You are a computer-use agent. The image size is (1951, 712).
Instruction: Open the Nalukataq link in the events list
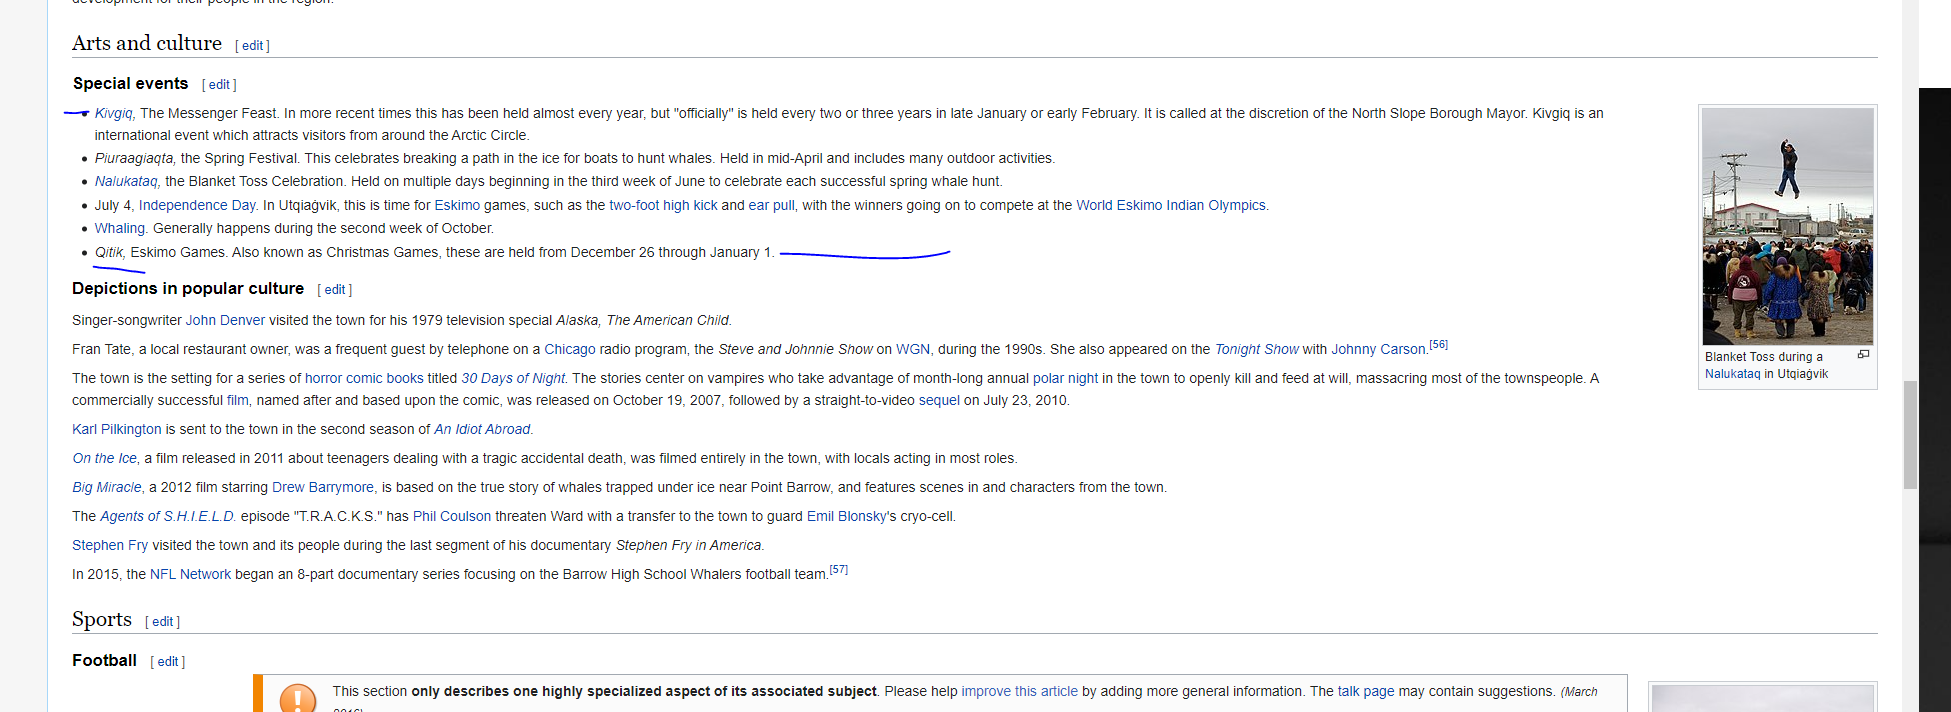click(x=126, y=181)
